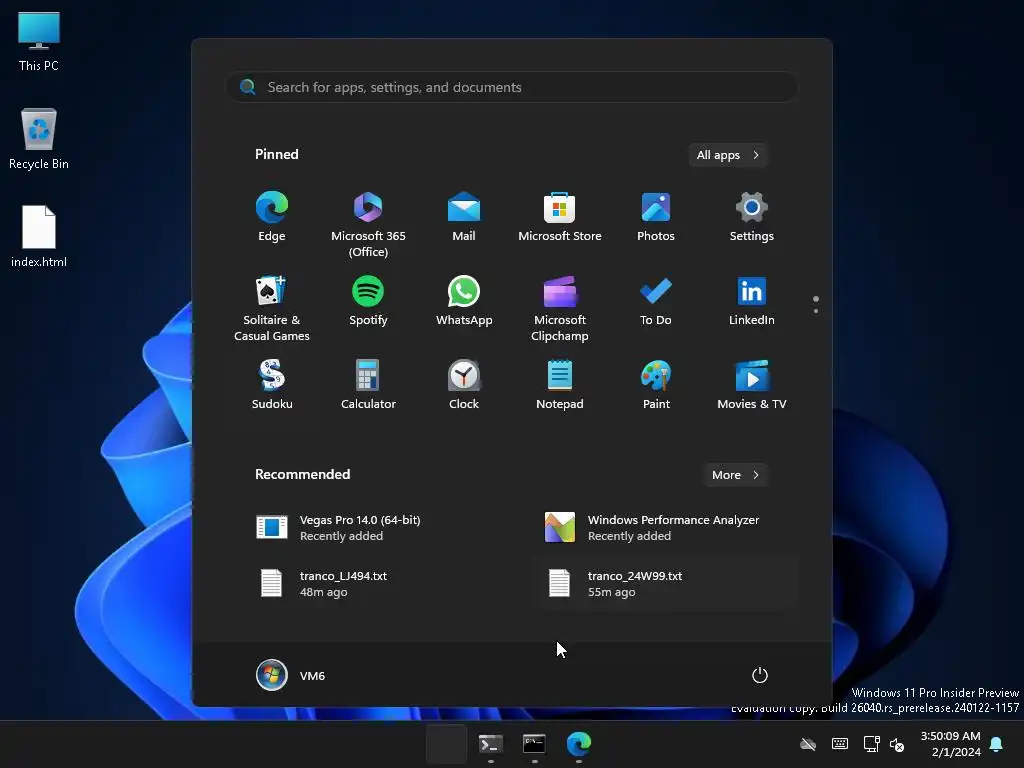Open Microsoft Clipchamp
1024x768 pixels.
click(560, 309)
